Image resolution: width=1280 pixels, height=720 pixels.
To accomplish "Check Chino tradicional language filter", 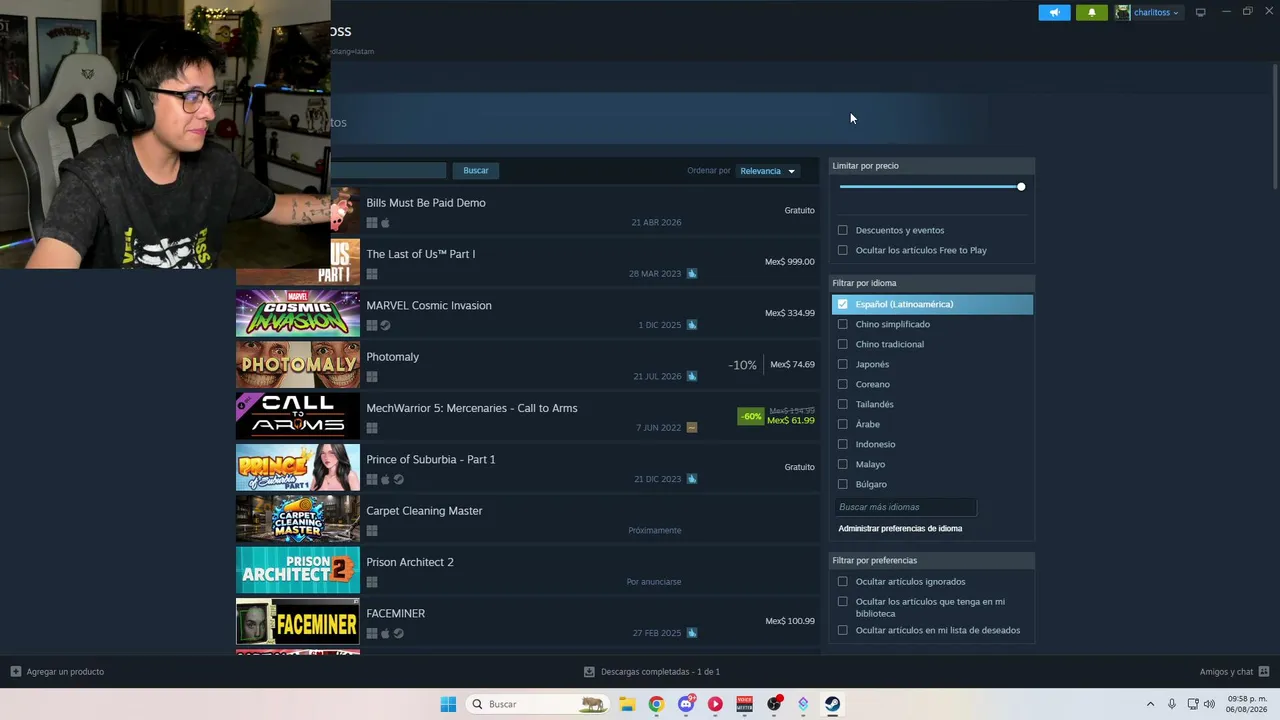I will pyautogui.click(x=843, y=344).
